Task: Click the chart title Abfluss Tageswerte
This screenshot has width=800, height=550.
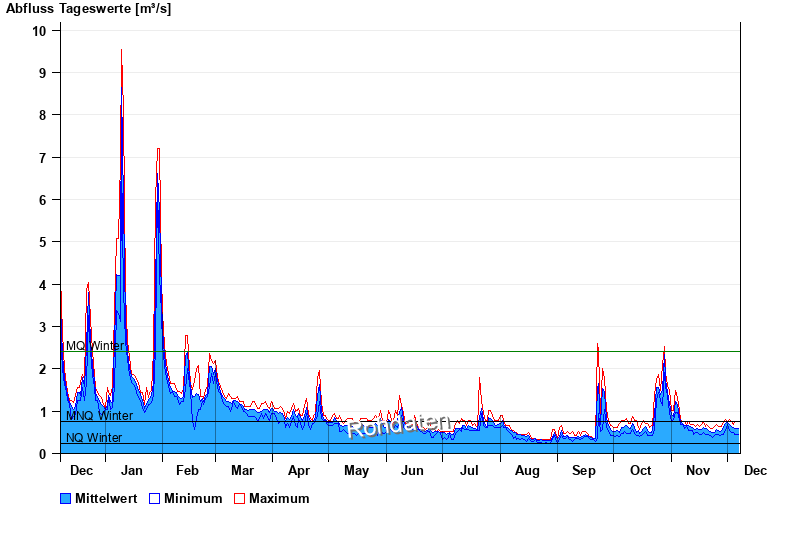Action: 88,9
